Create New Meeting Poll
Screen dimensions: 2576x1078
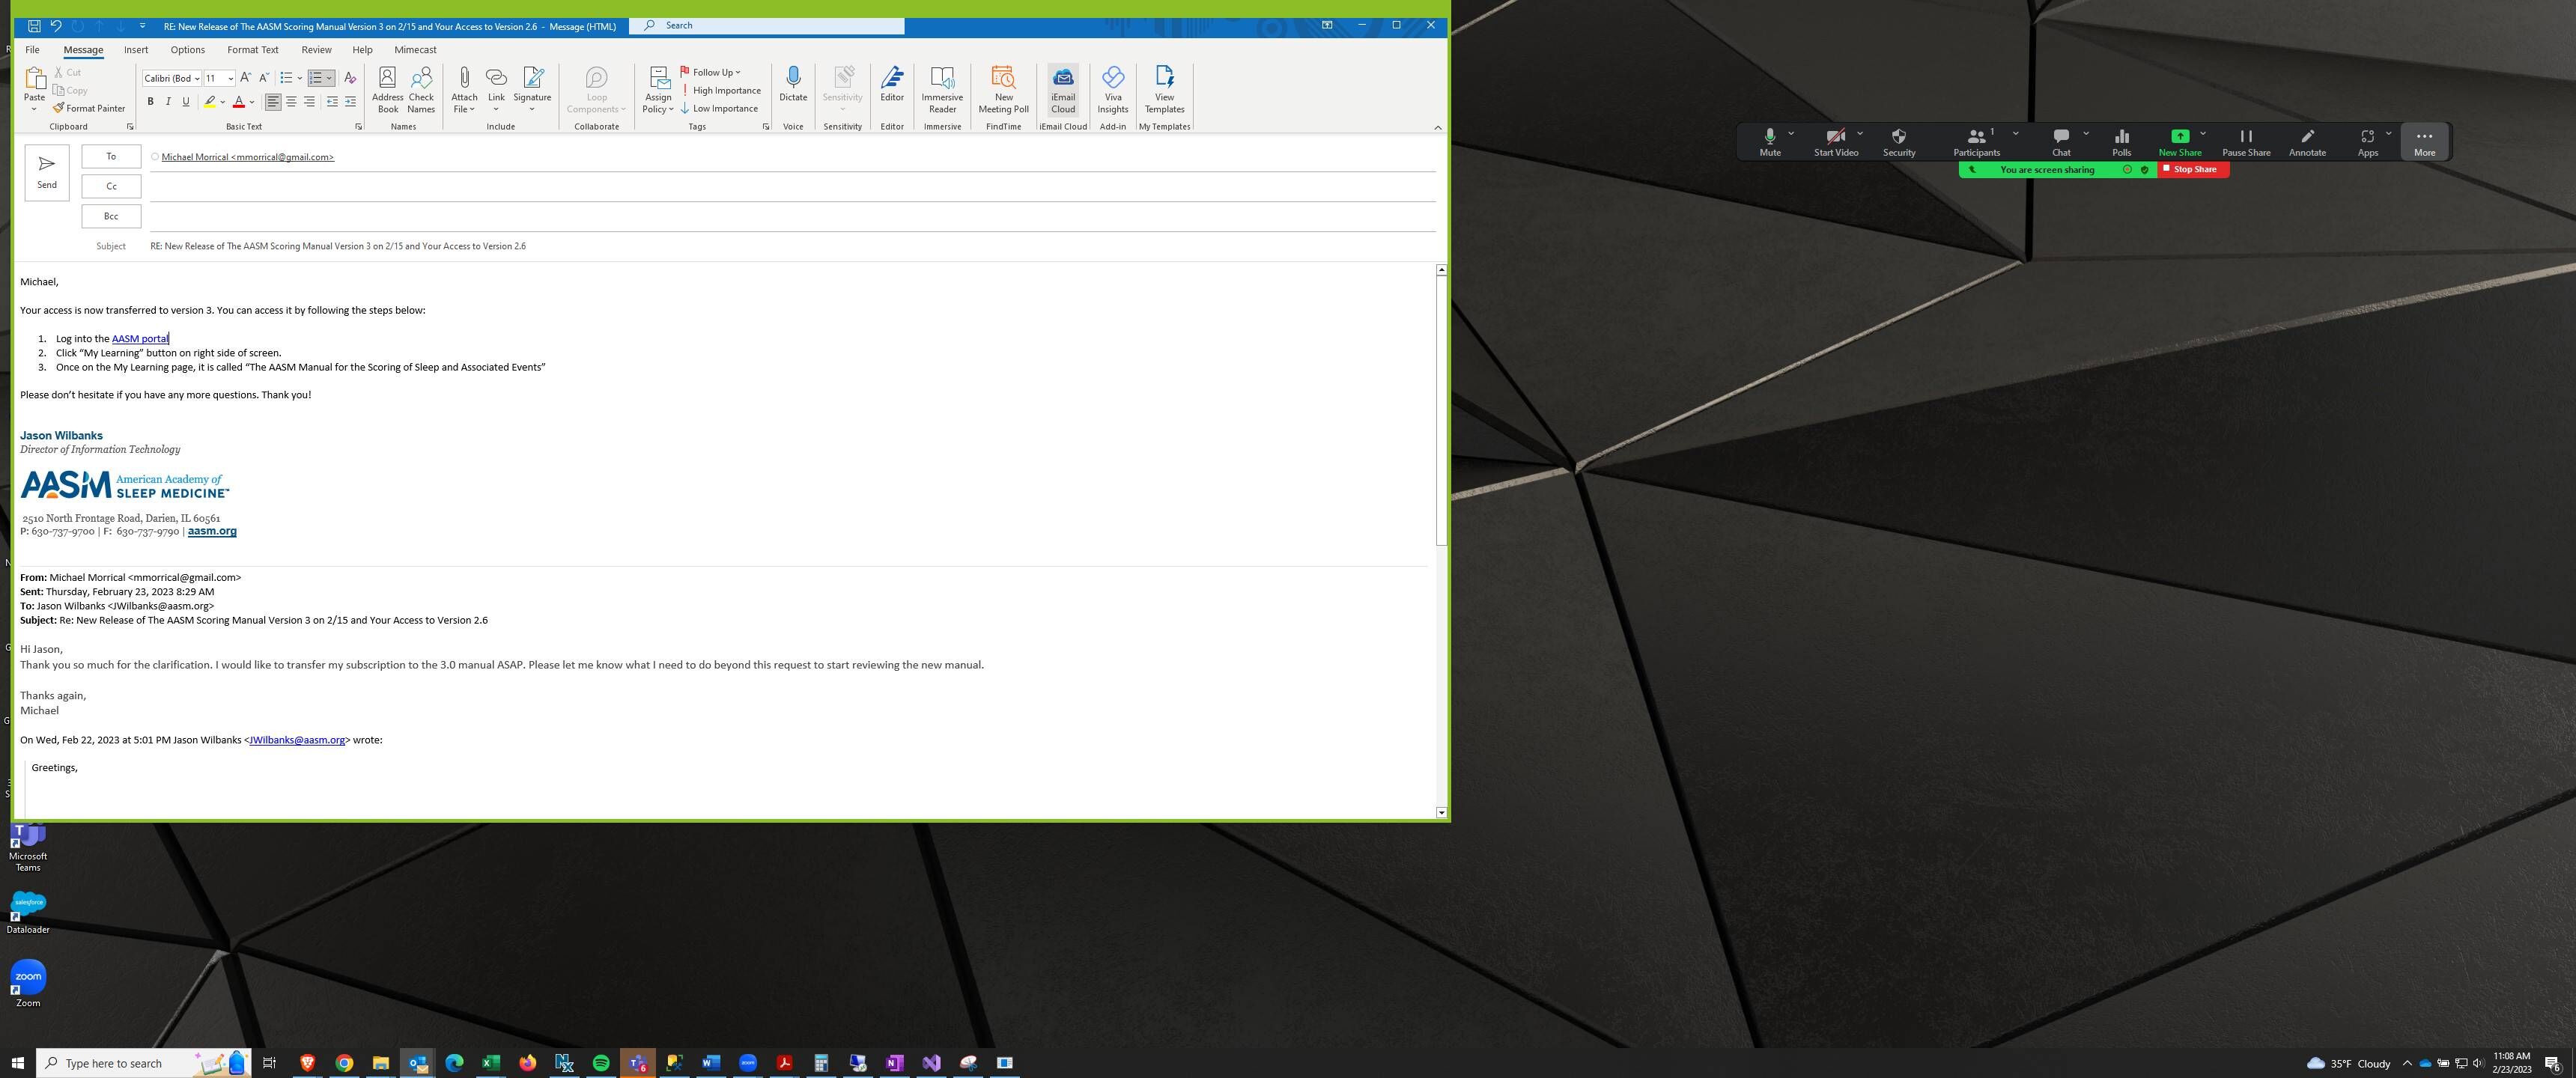coord(1003,90)
